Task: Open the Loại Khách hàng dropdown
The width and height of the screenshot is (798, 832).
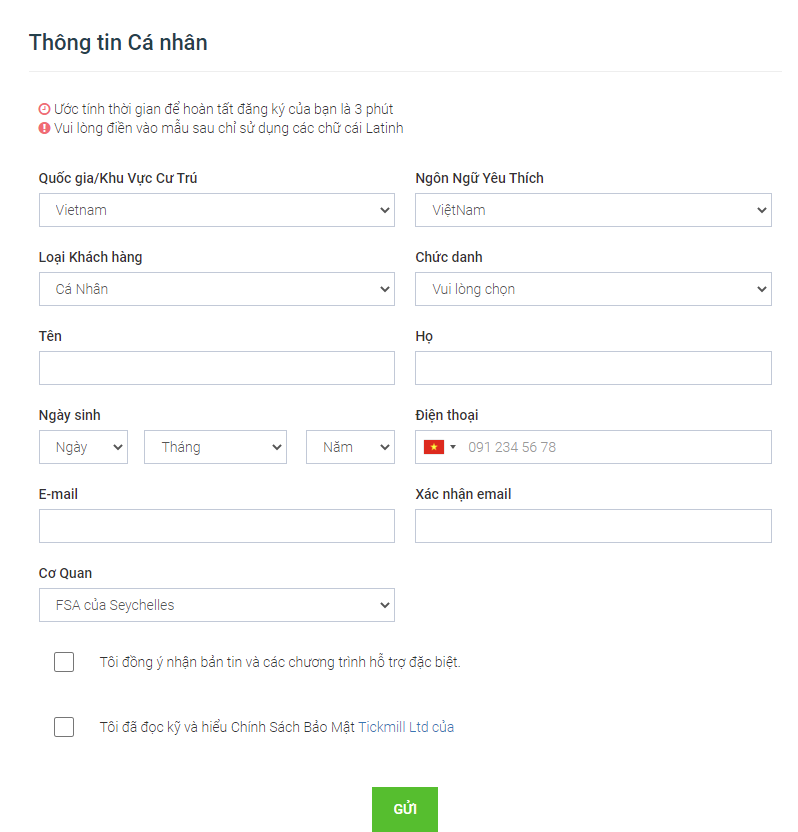Action: (x=216, y=289)
